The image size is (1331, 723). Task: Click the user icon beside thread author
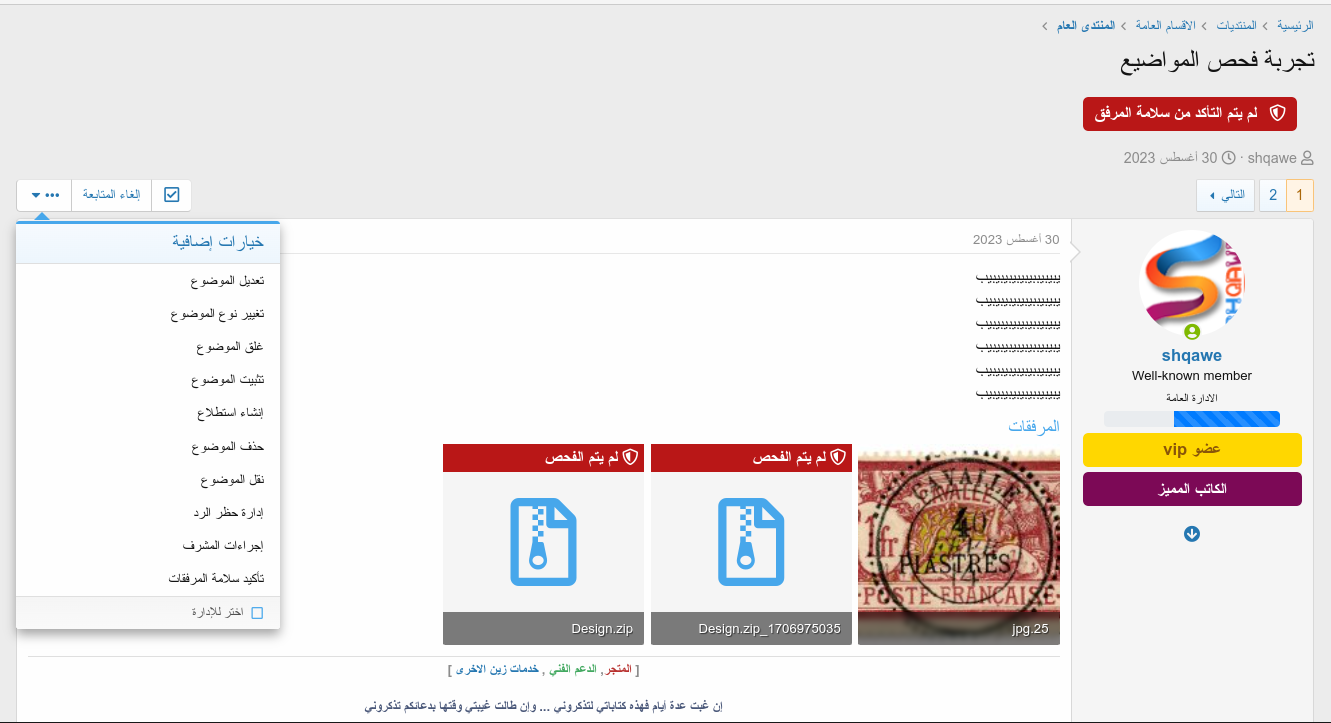(1307, 158)
